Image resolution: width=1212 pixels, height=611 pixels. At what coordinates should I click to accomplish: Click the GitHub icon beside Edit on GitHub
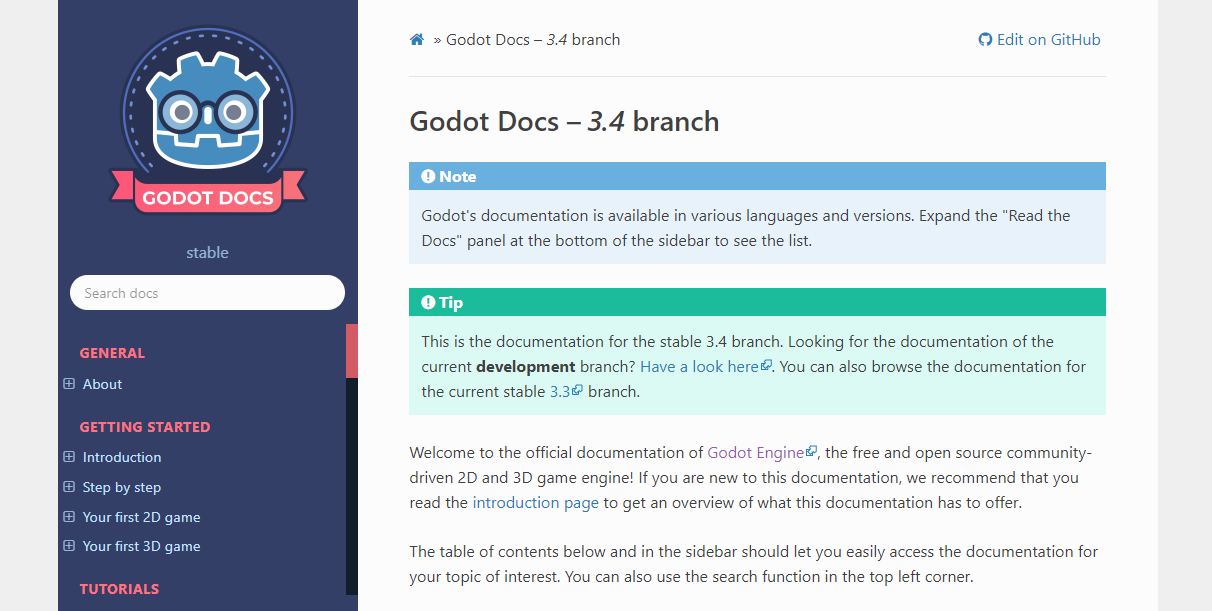[x=985, y=40]
